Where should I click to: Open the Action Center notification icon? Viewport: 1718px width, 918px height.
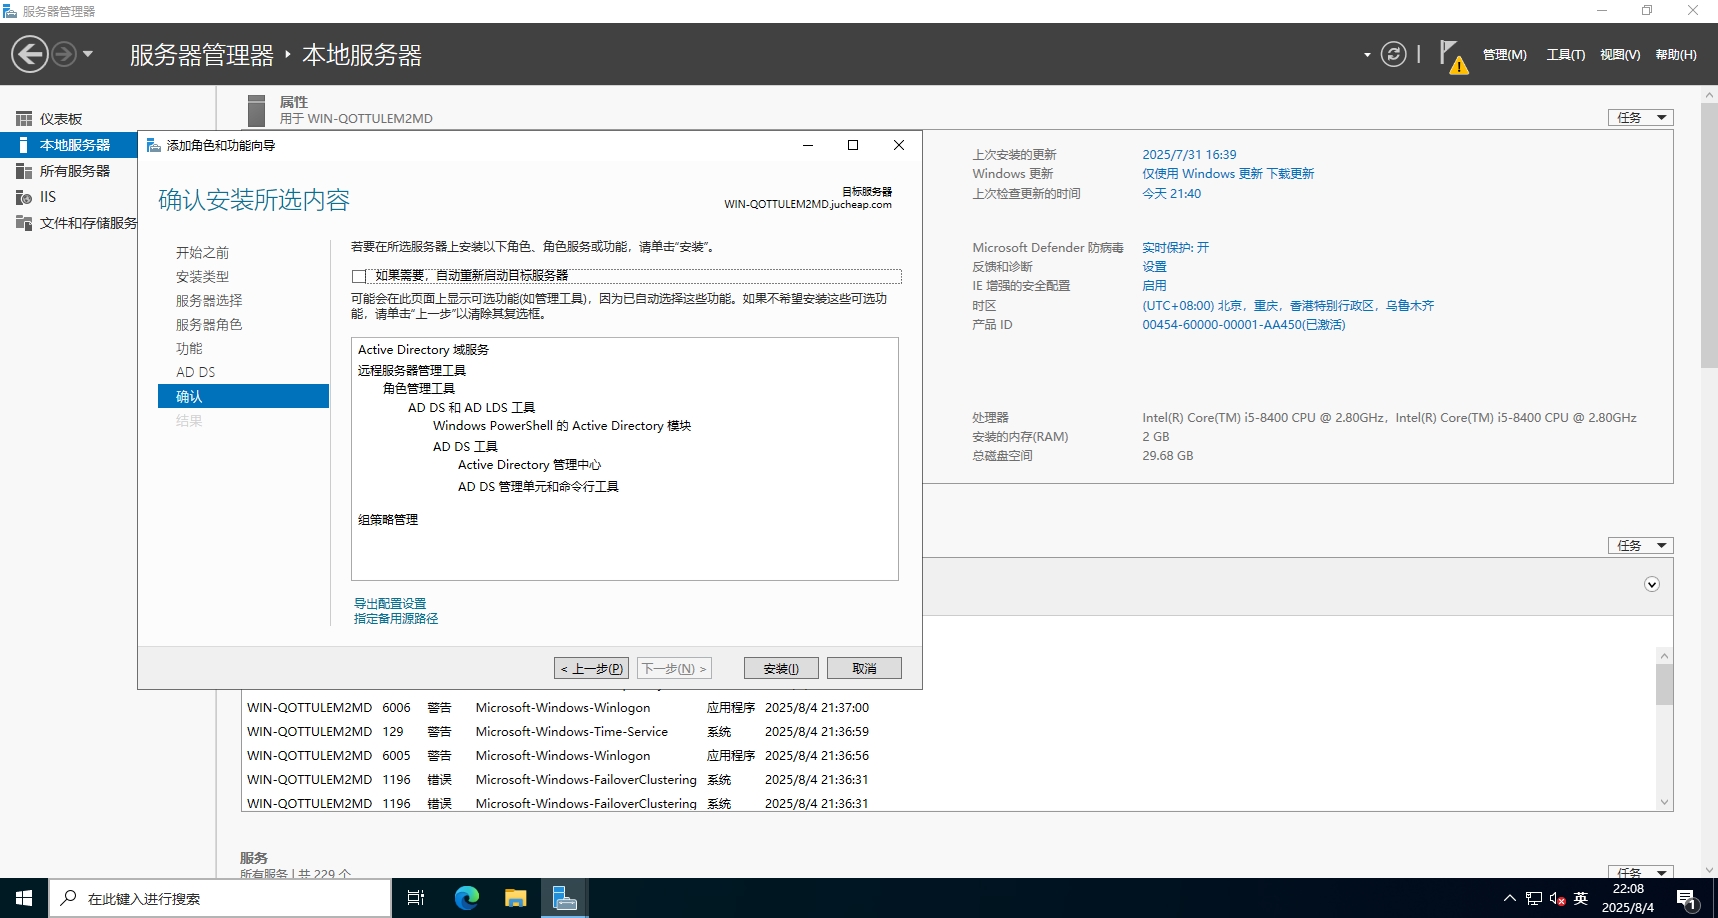[1688, 899]
